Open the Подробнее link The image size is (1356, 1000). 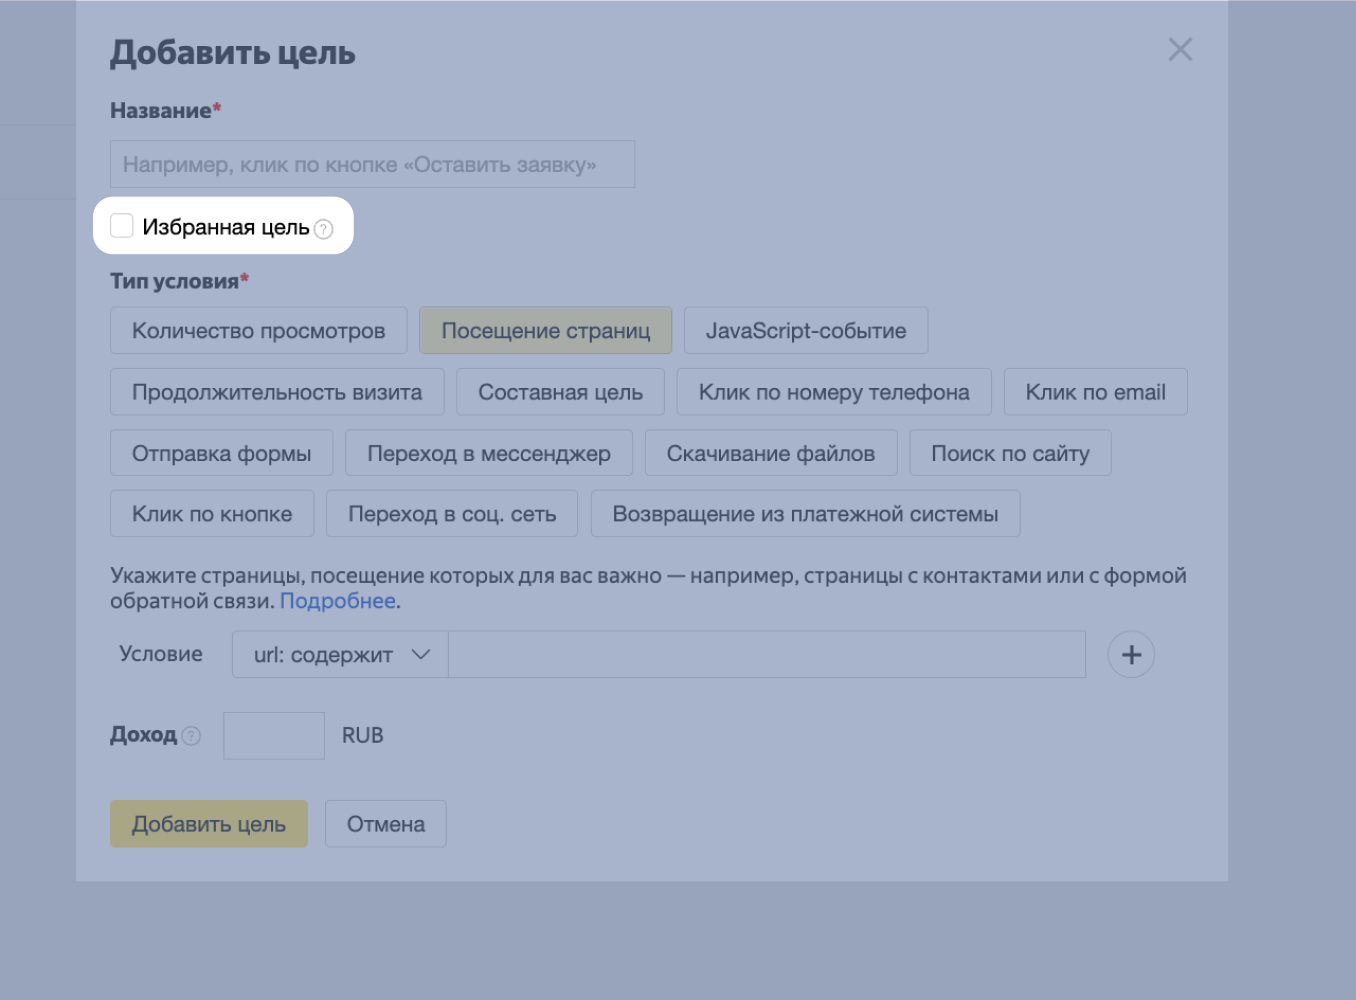[x=338, y=600]
